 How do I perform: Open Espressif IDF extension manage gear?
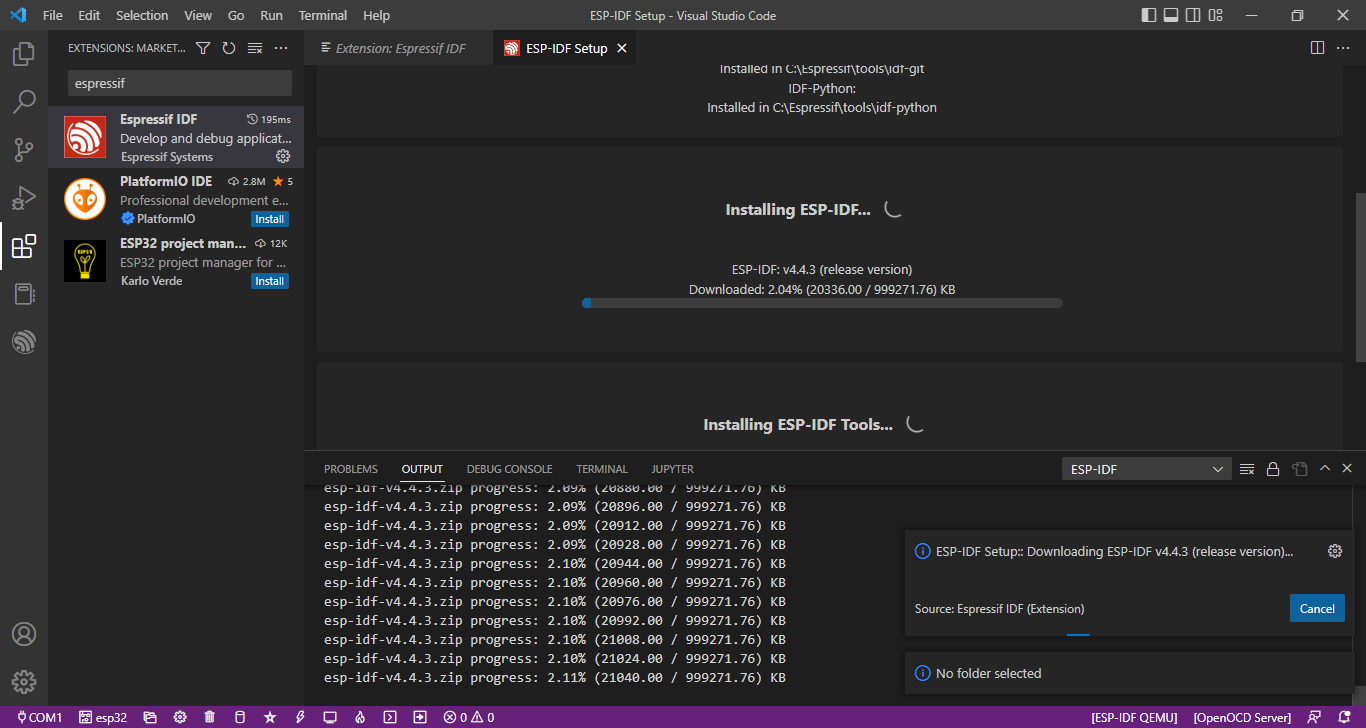coord(283,156)
